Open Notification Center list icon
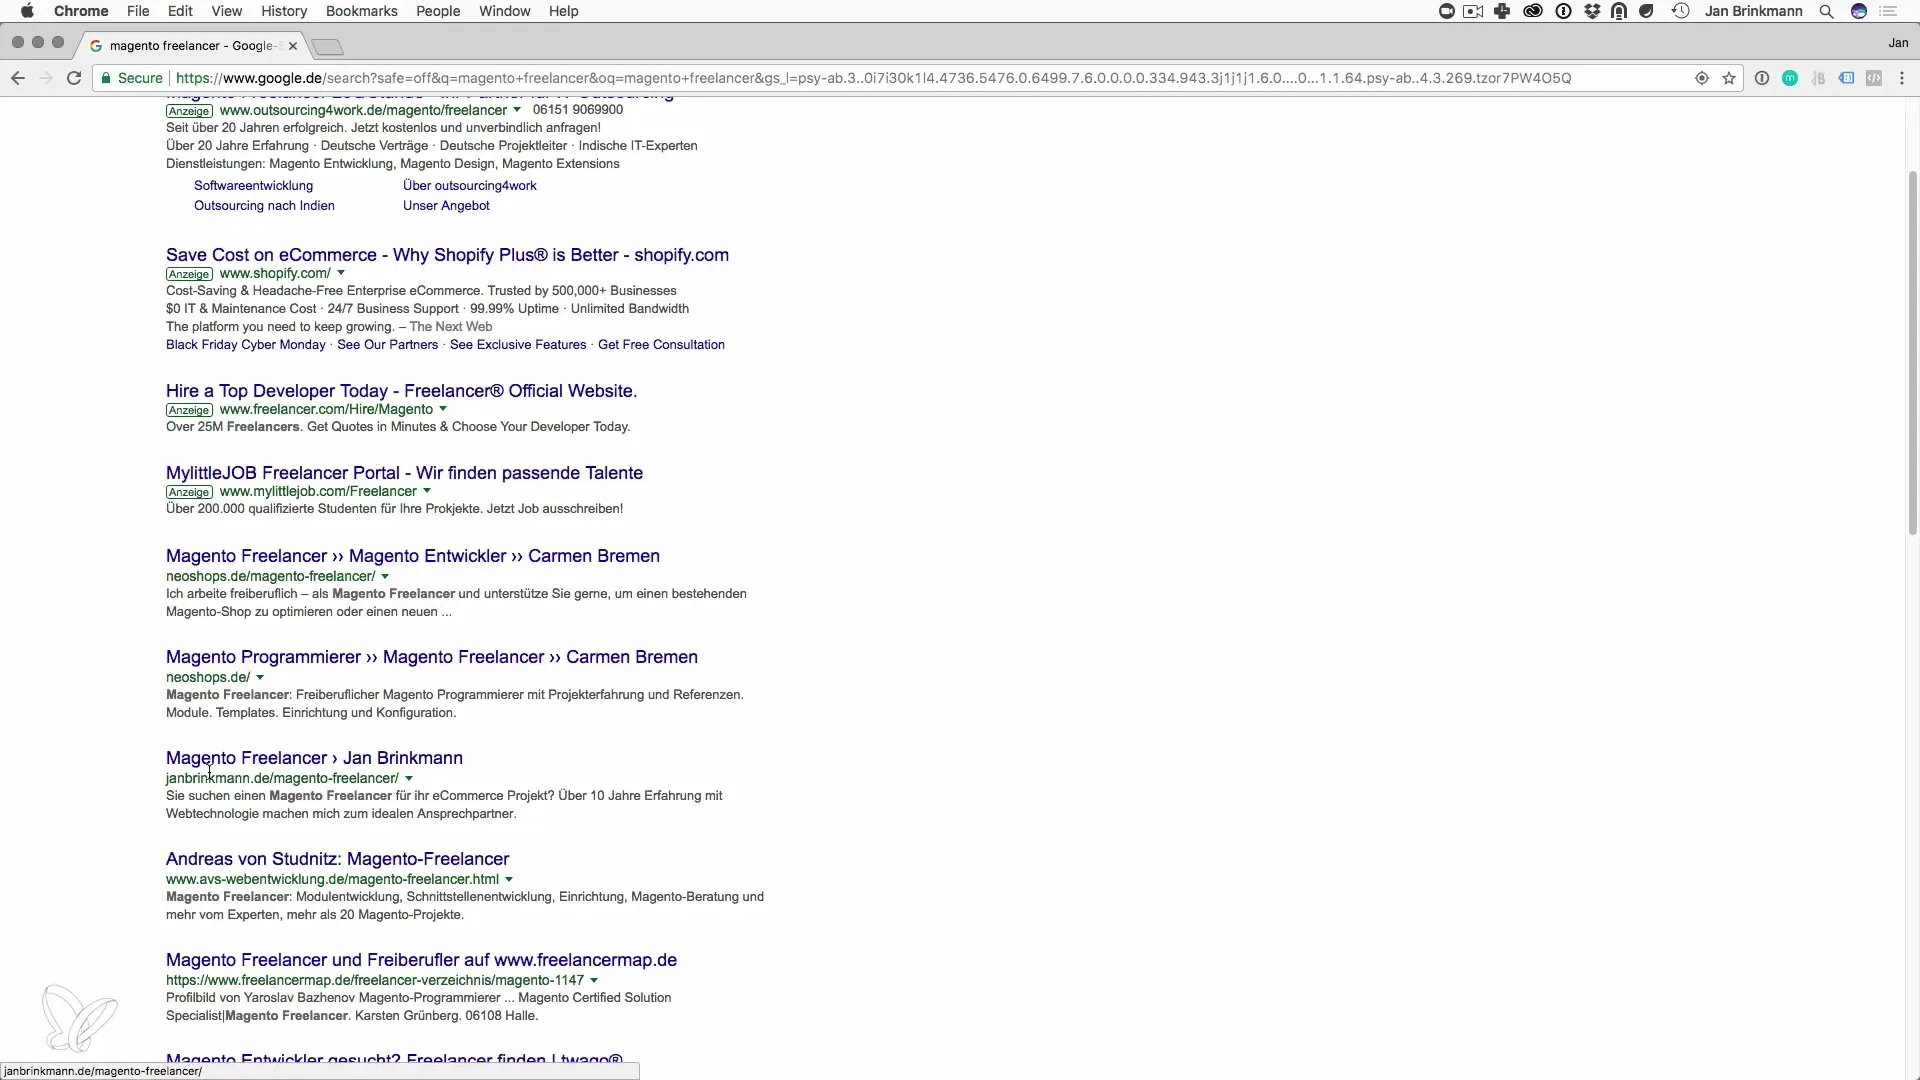Viewport: 1920px width, 1080px height. point(1889,11)
